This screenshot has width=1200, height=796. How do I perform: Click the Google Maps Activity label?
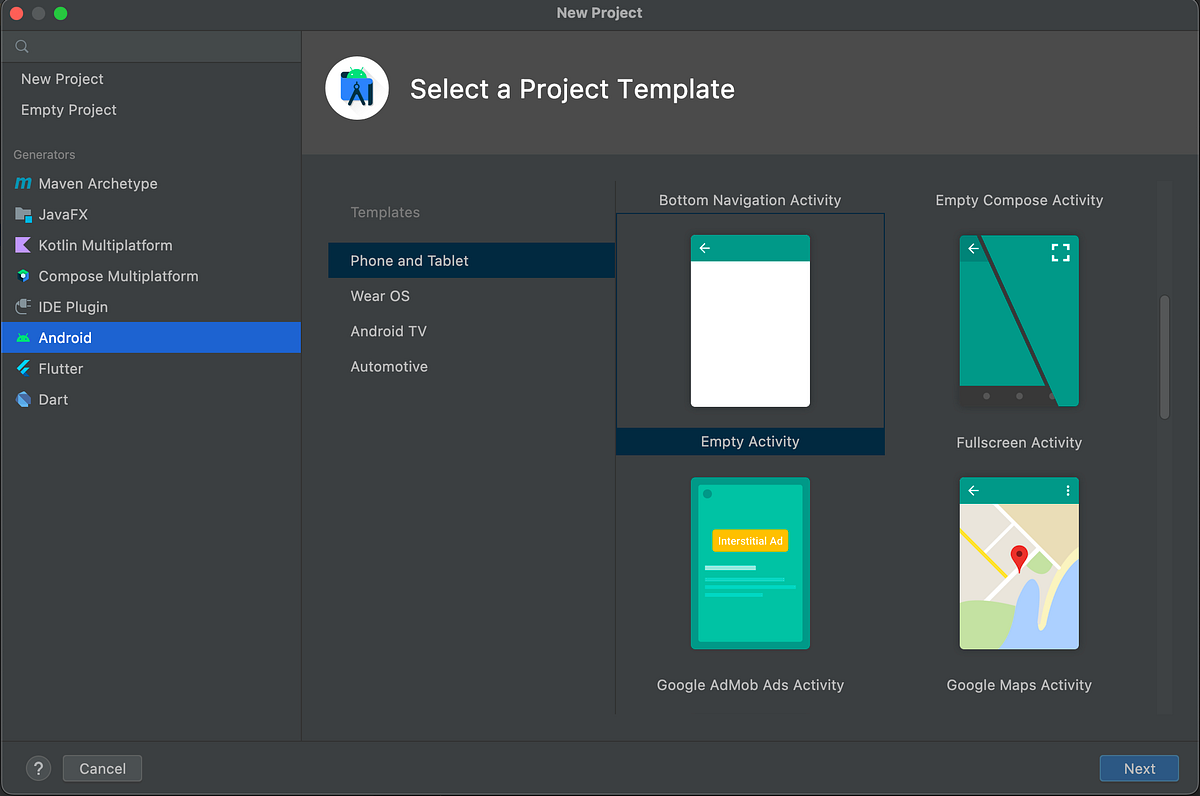(x=1019, y=685)
